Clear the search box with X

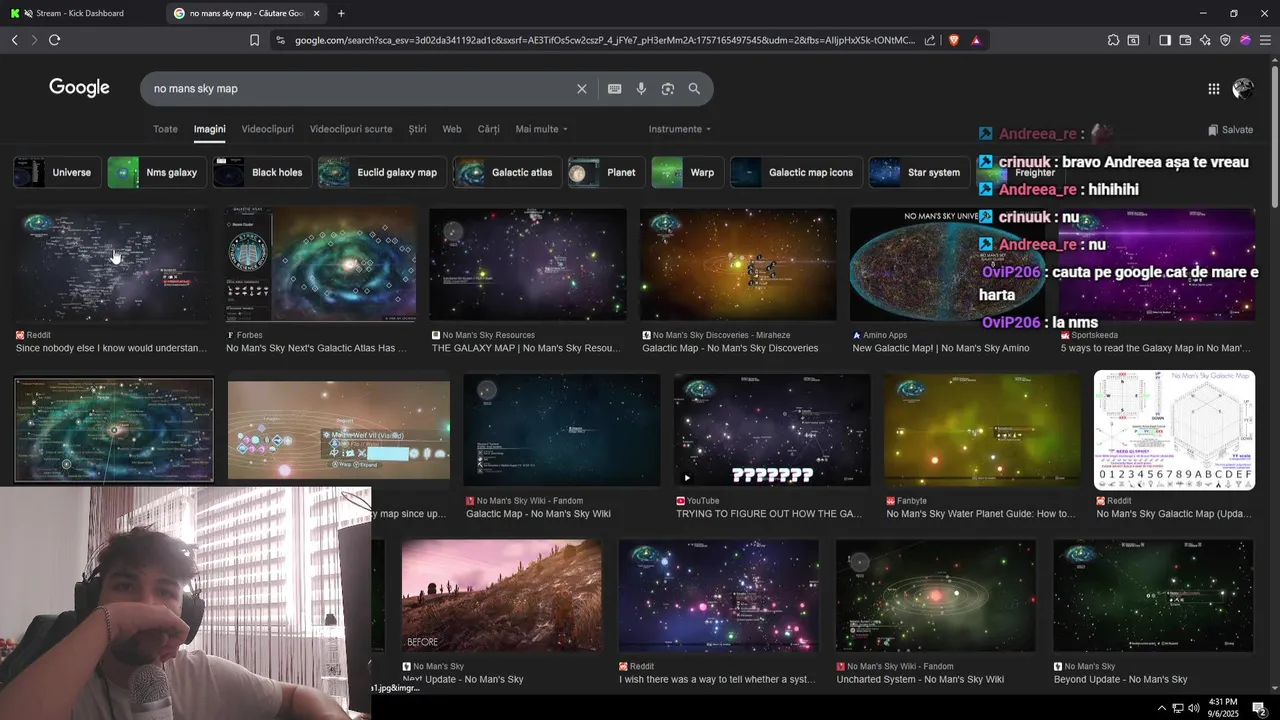pyautogui.click(x=582, y=89)
